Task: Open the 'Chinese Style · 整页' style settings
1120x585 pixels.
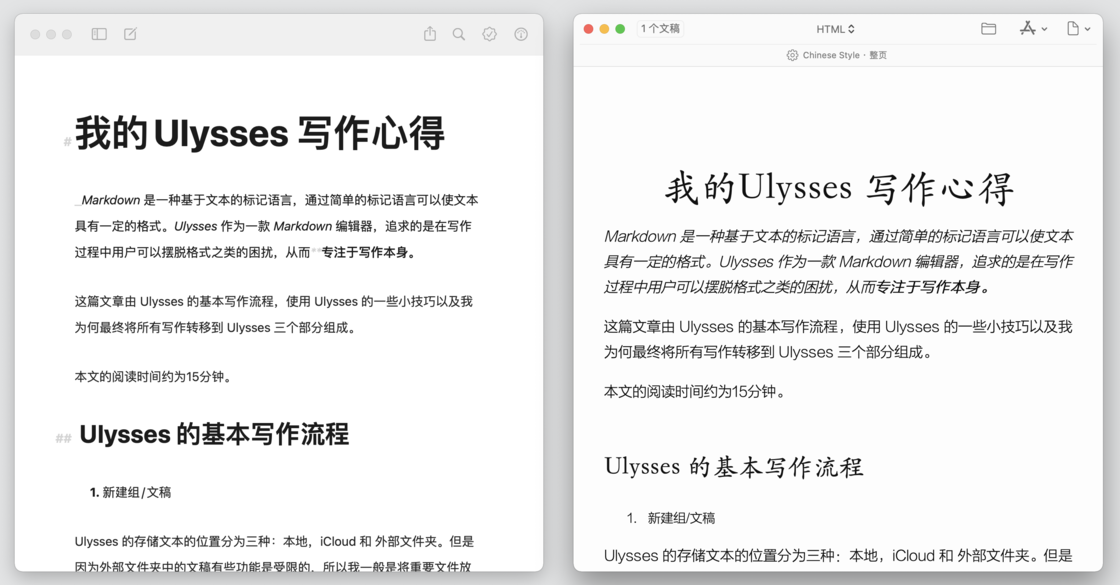Action: click(x=836, y=55)
